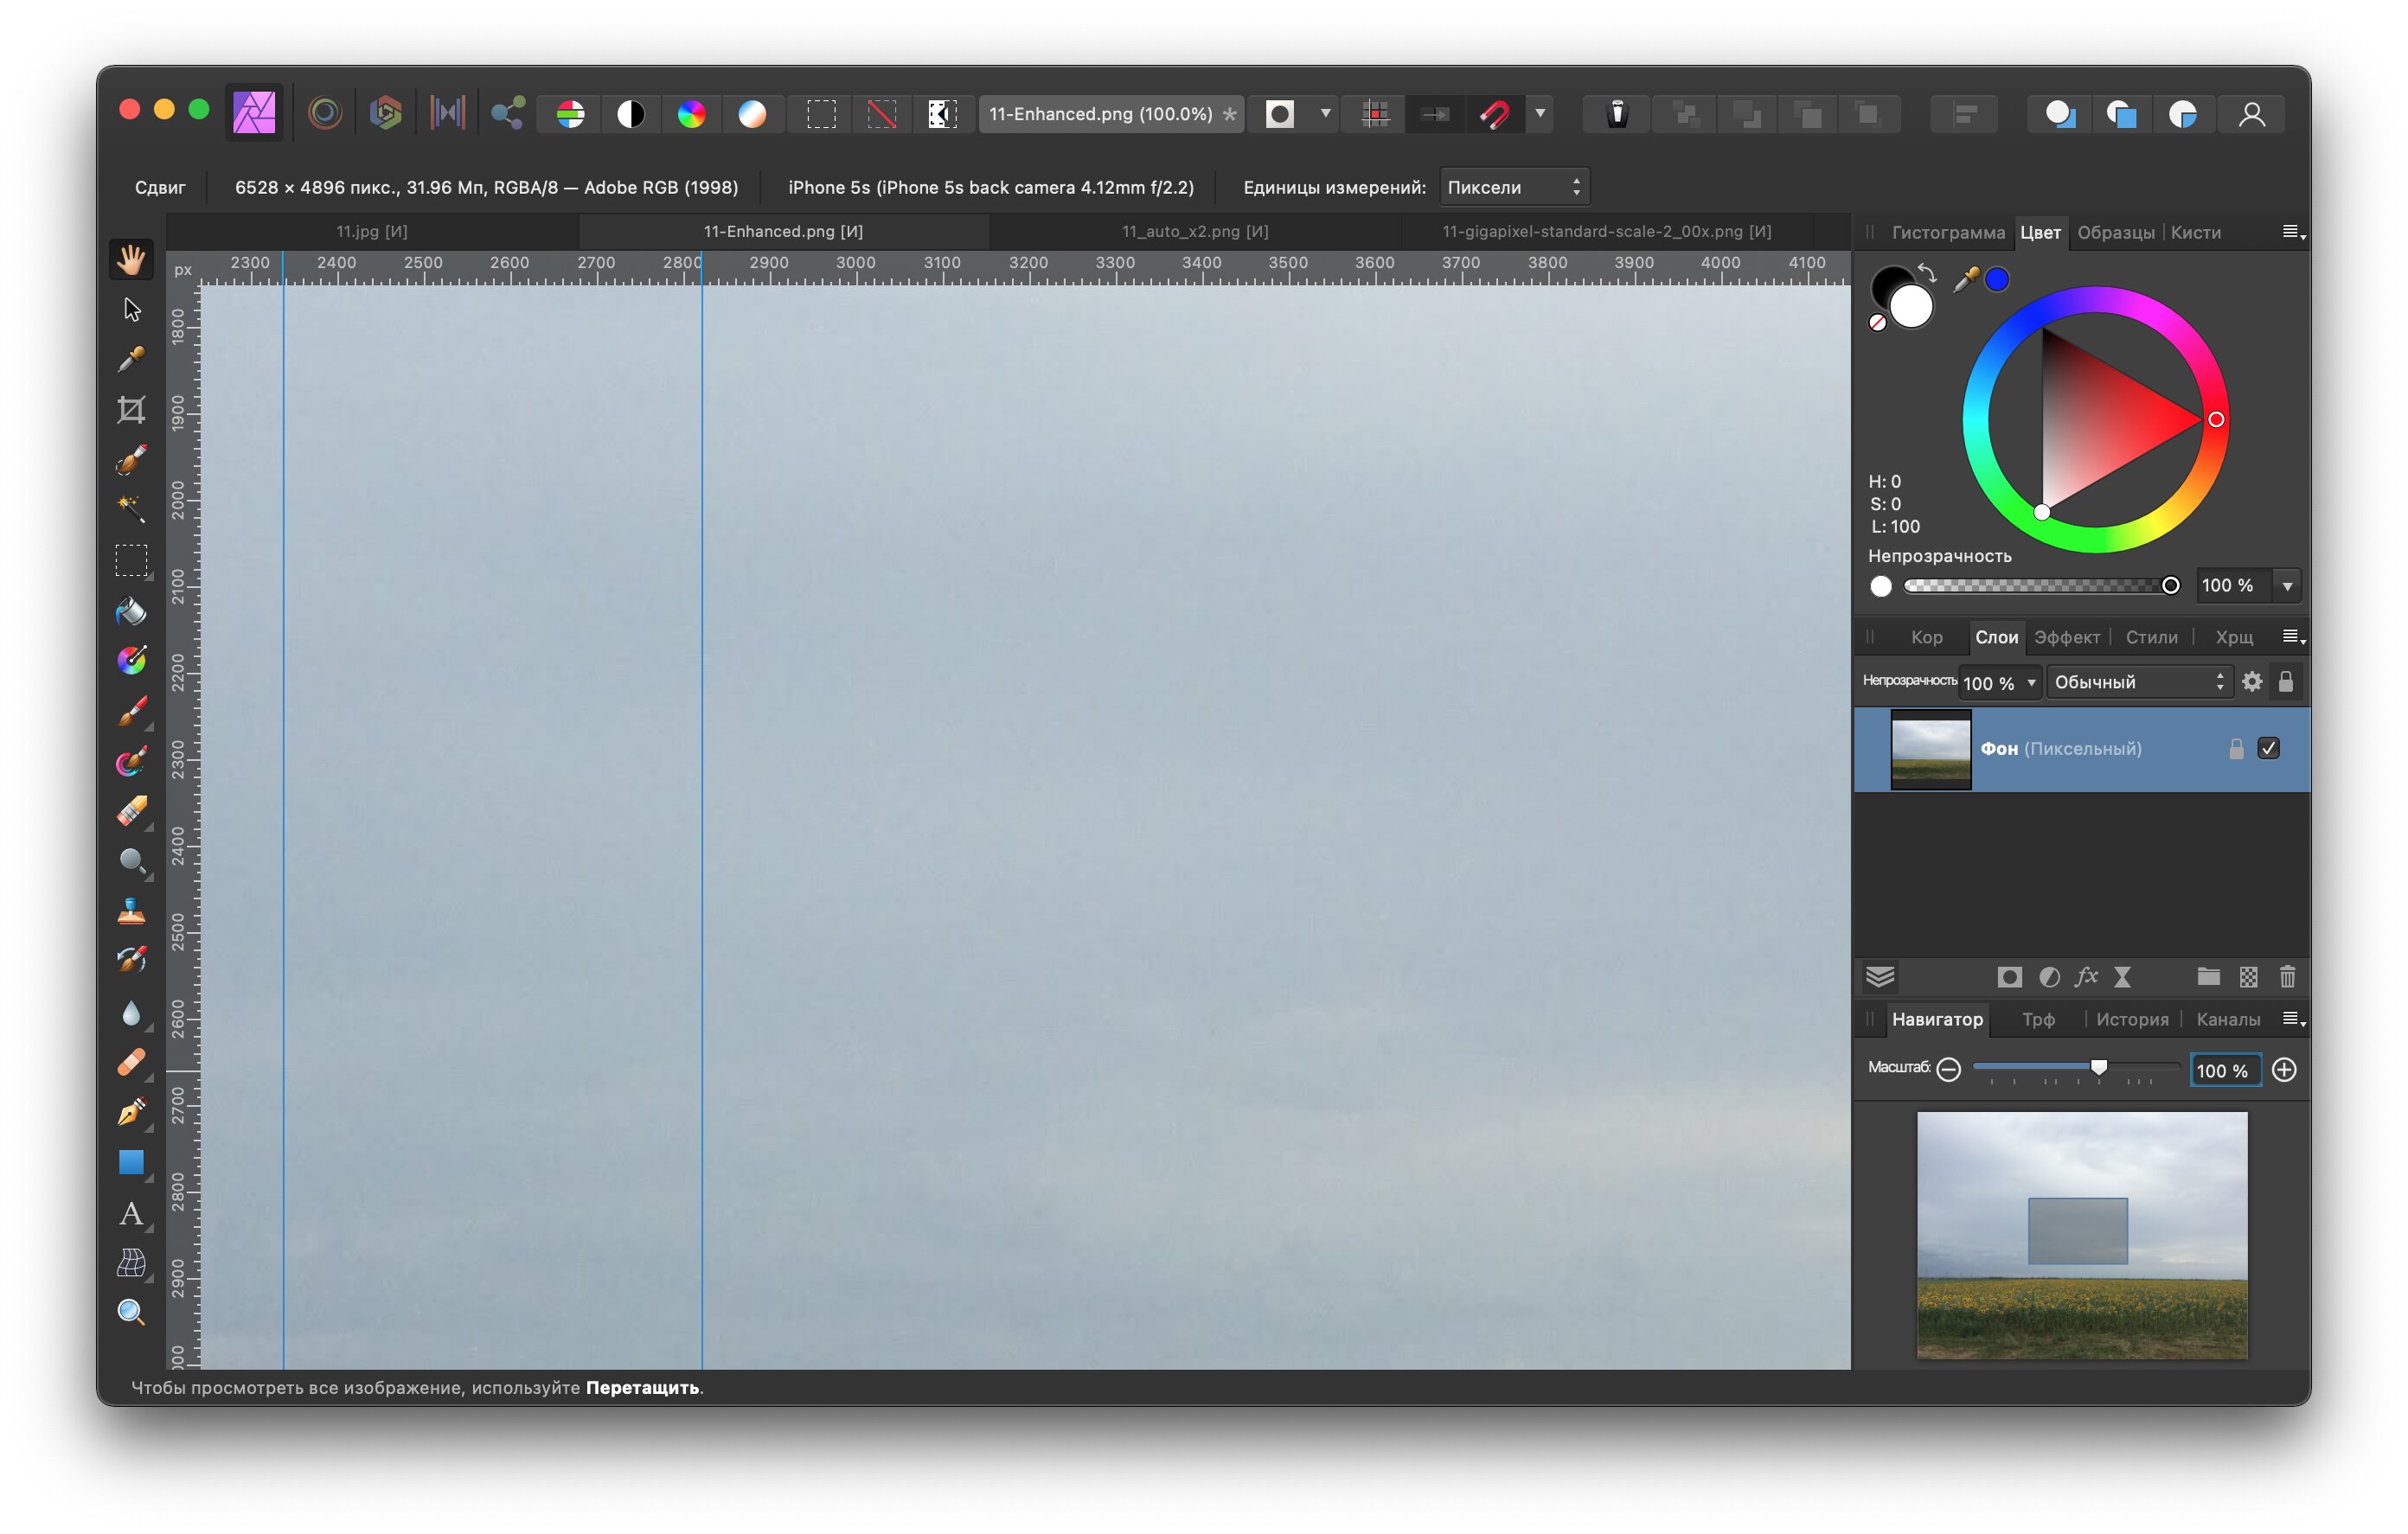The height and width of the screenshot is (1534, 2408).
Task: Open the История panel tab
Action: (2132, 1019)
